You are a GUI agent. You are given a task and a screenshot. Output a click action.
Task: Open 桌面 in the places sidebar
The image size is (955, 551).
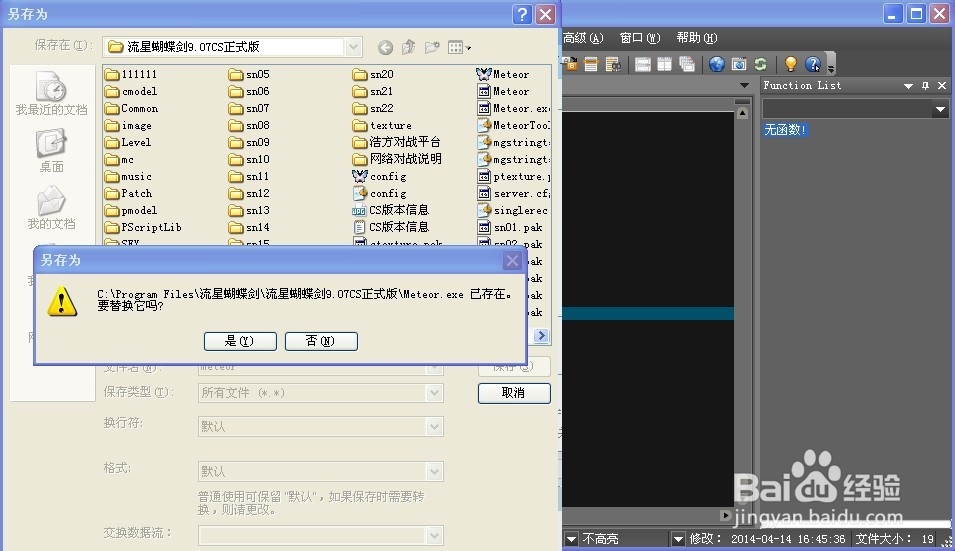51,150
